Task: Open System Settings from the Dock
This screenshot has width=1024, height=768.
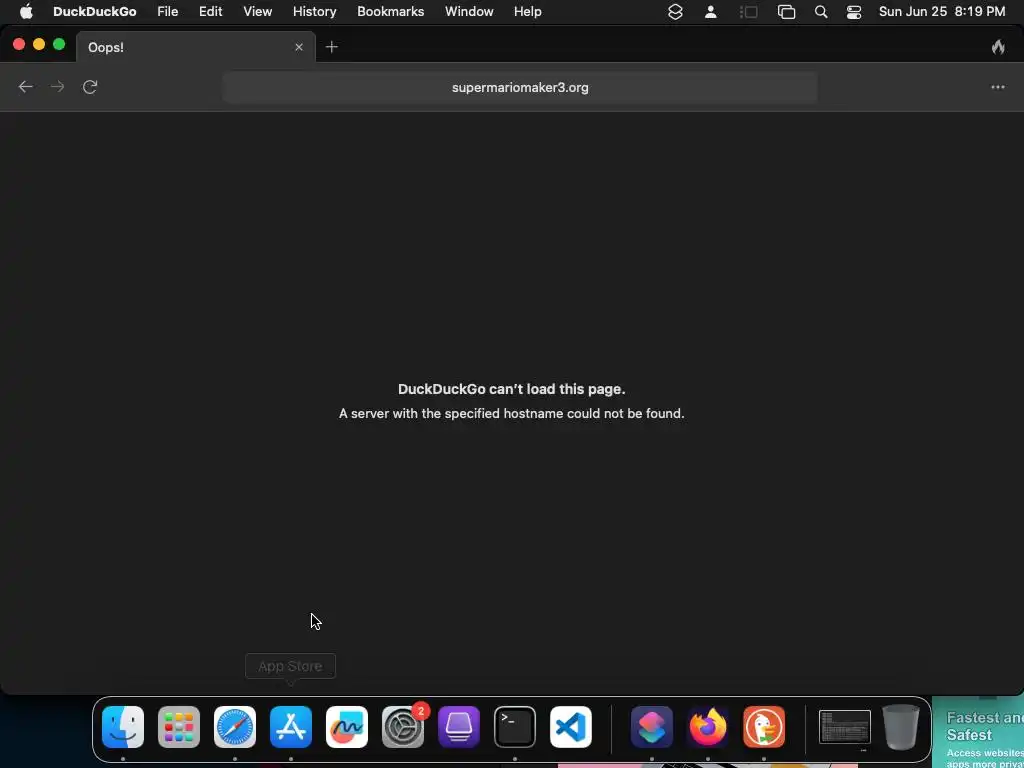Action: click(x=403, y=727)
